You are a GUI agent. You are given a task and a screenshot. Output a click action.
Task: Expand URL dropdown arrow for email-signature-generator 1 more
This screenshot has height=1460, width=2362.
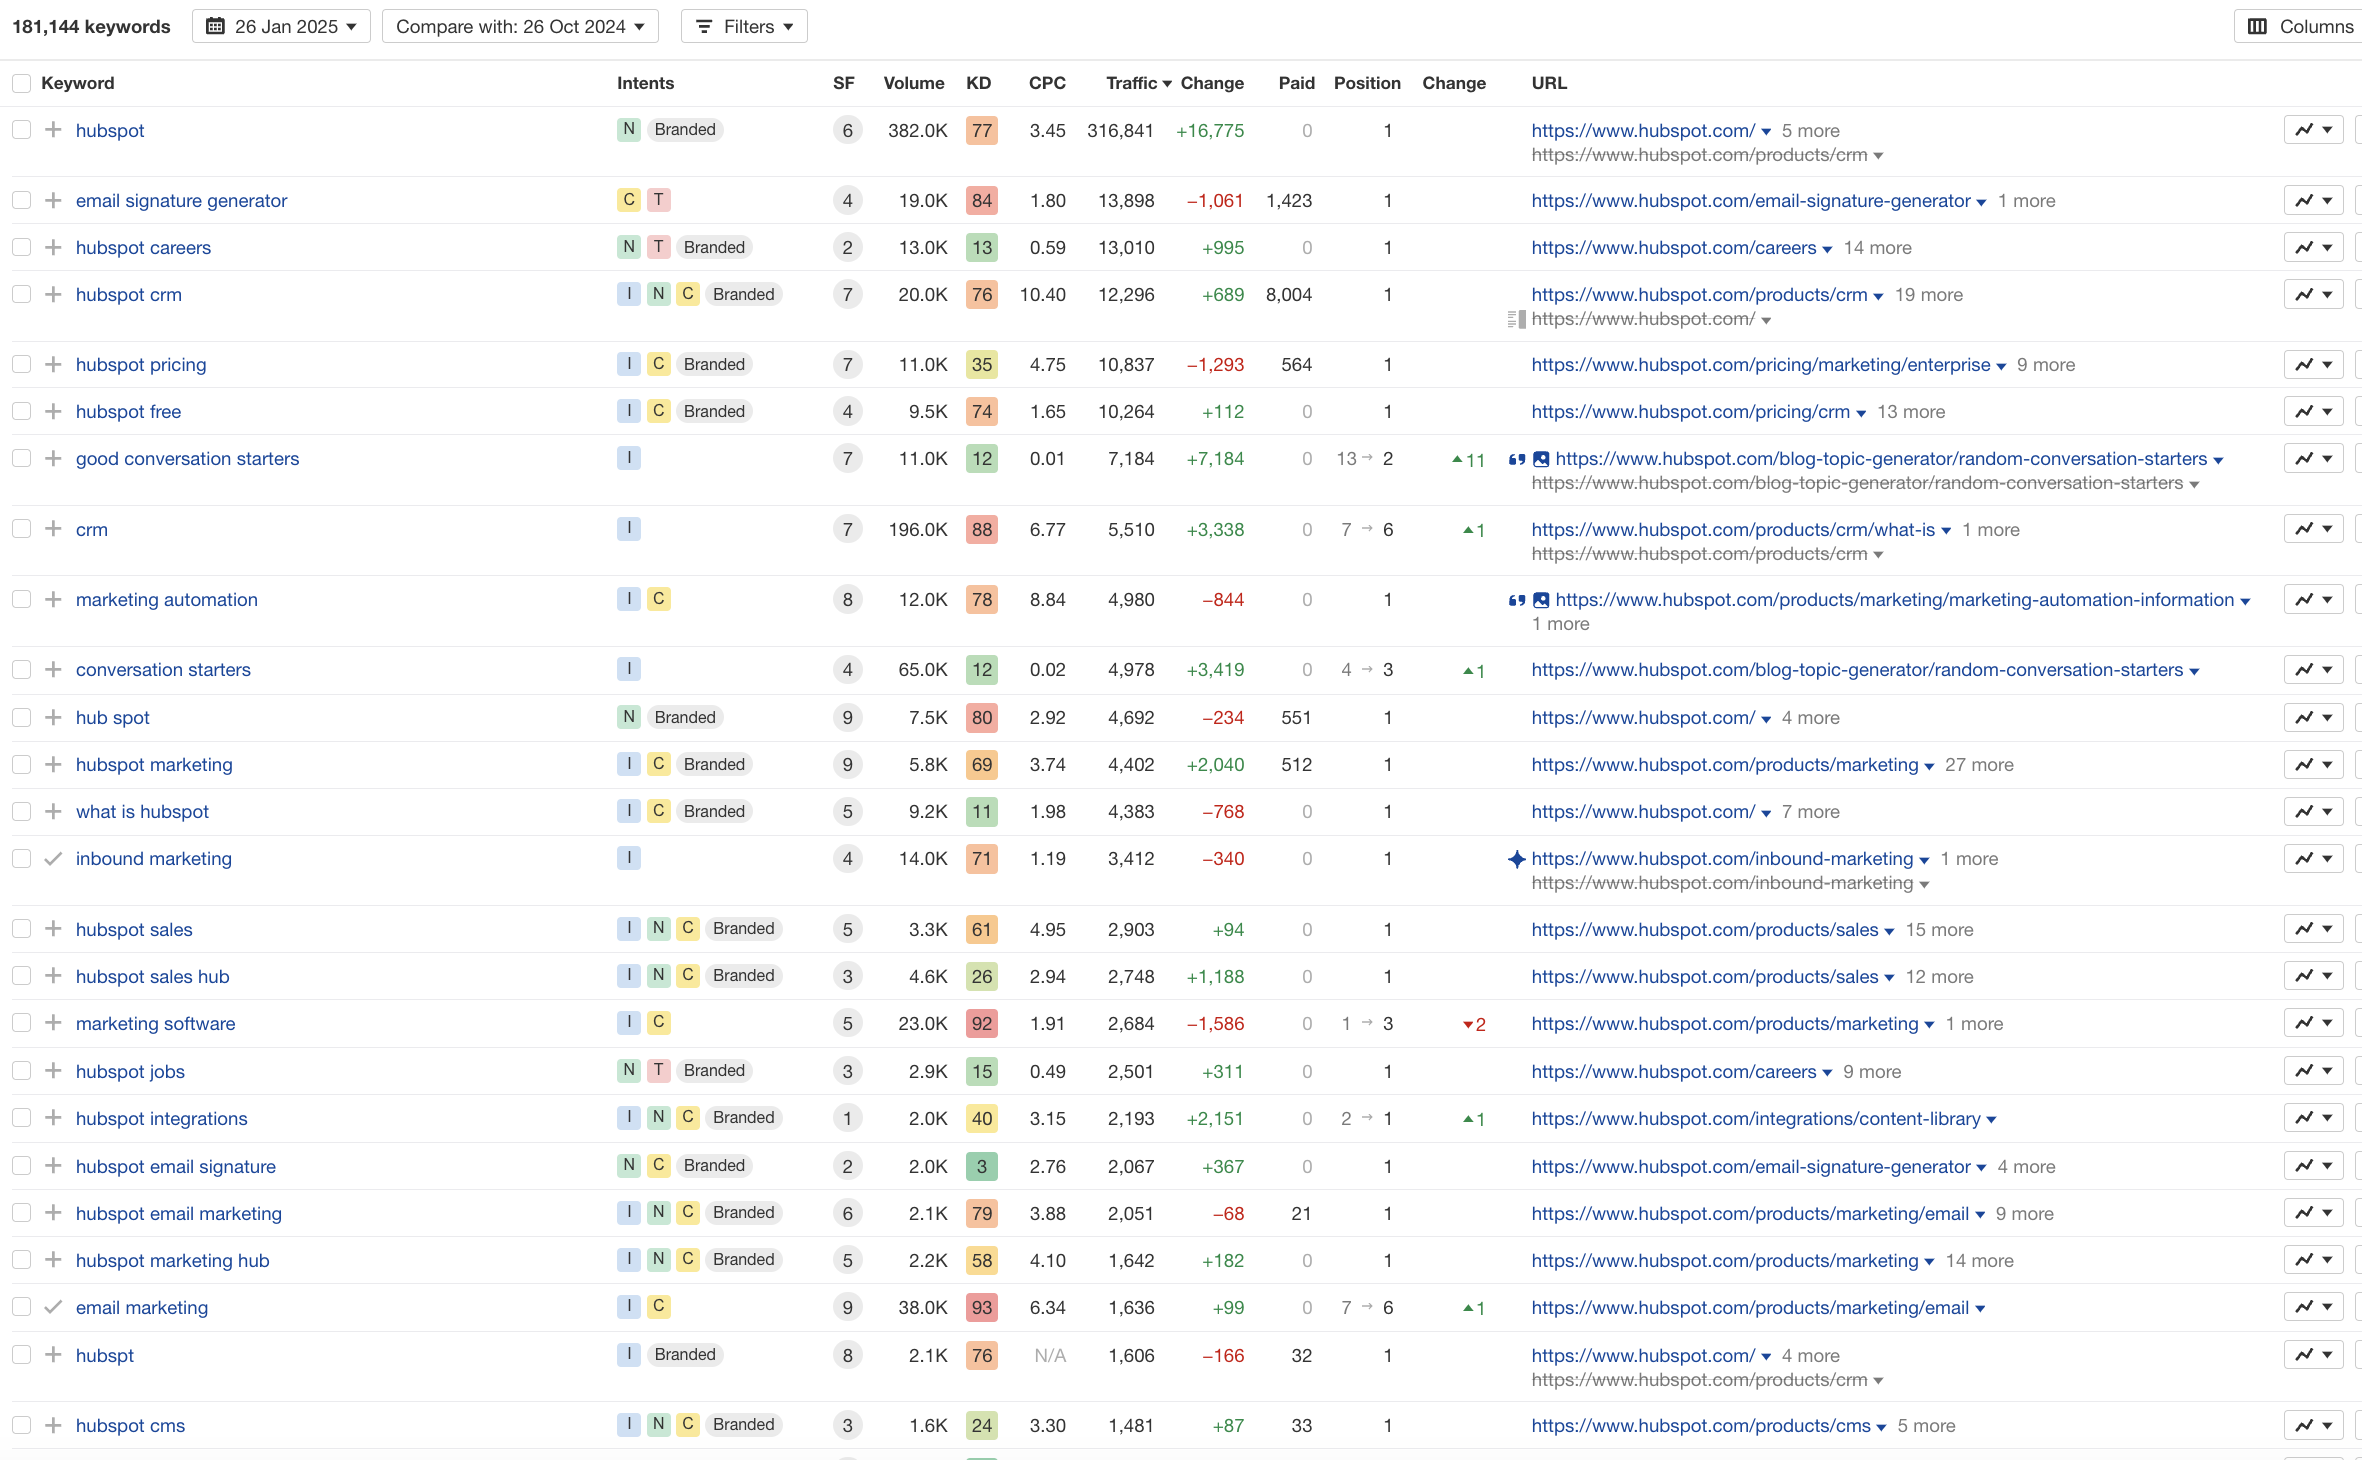pos(1981,202)
